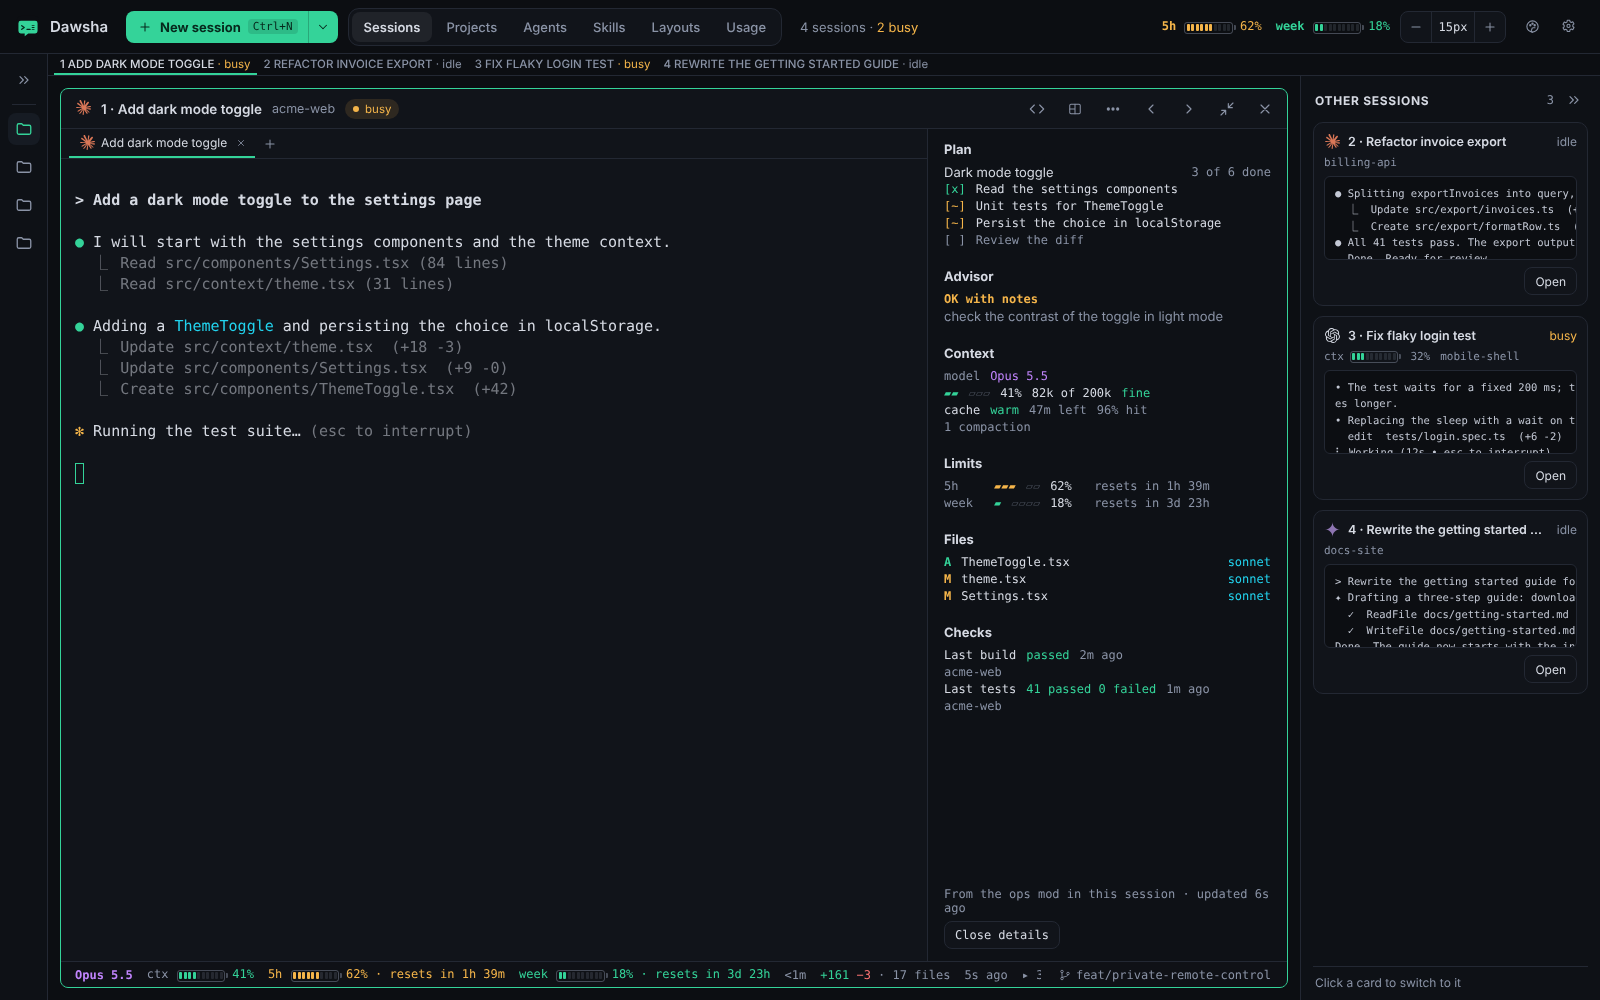Click the busy status badge in session header
Screen dimensions: 1600x1000
pos(372,109)
